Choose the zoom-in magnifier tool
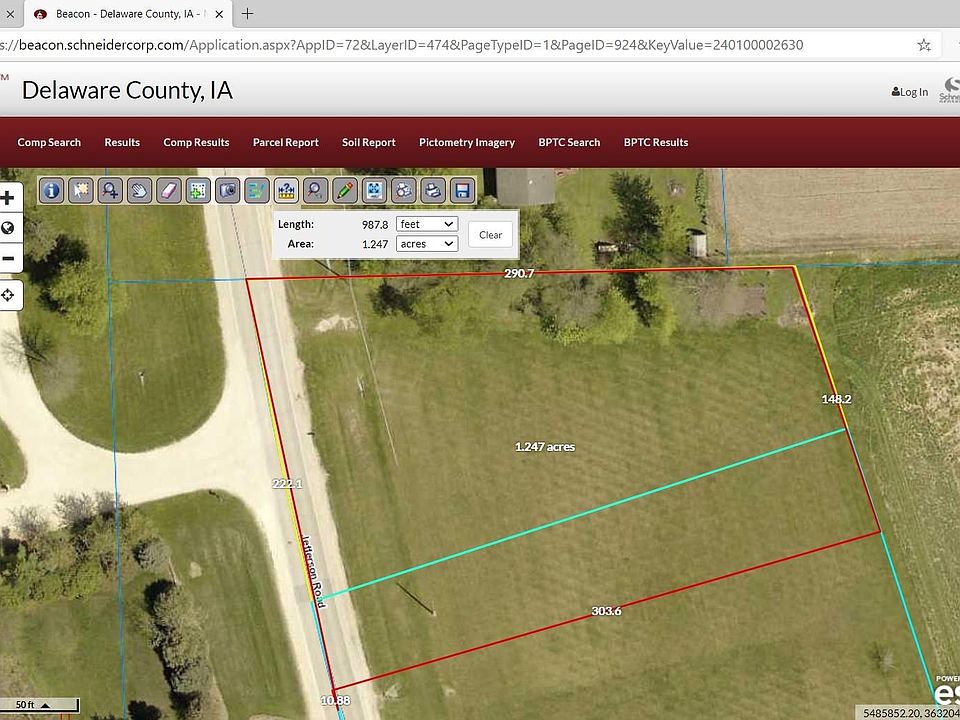Viewport: 960px width, 720px height. click(x=110, y=190)
